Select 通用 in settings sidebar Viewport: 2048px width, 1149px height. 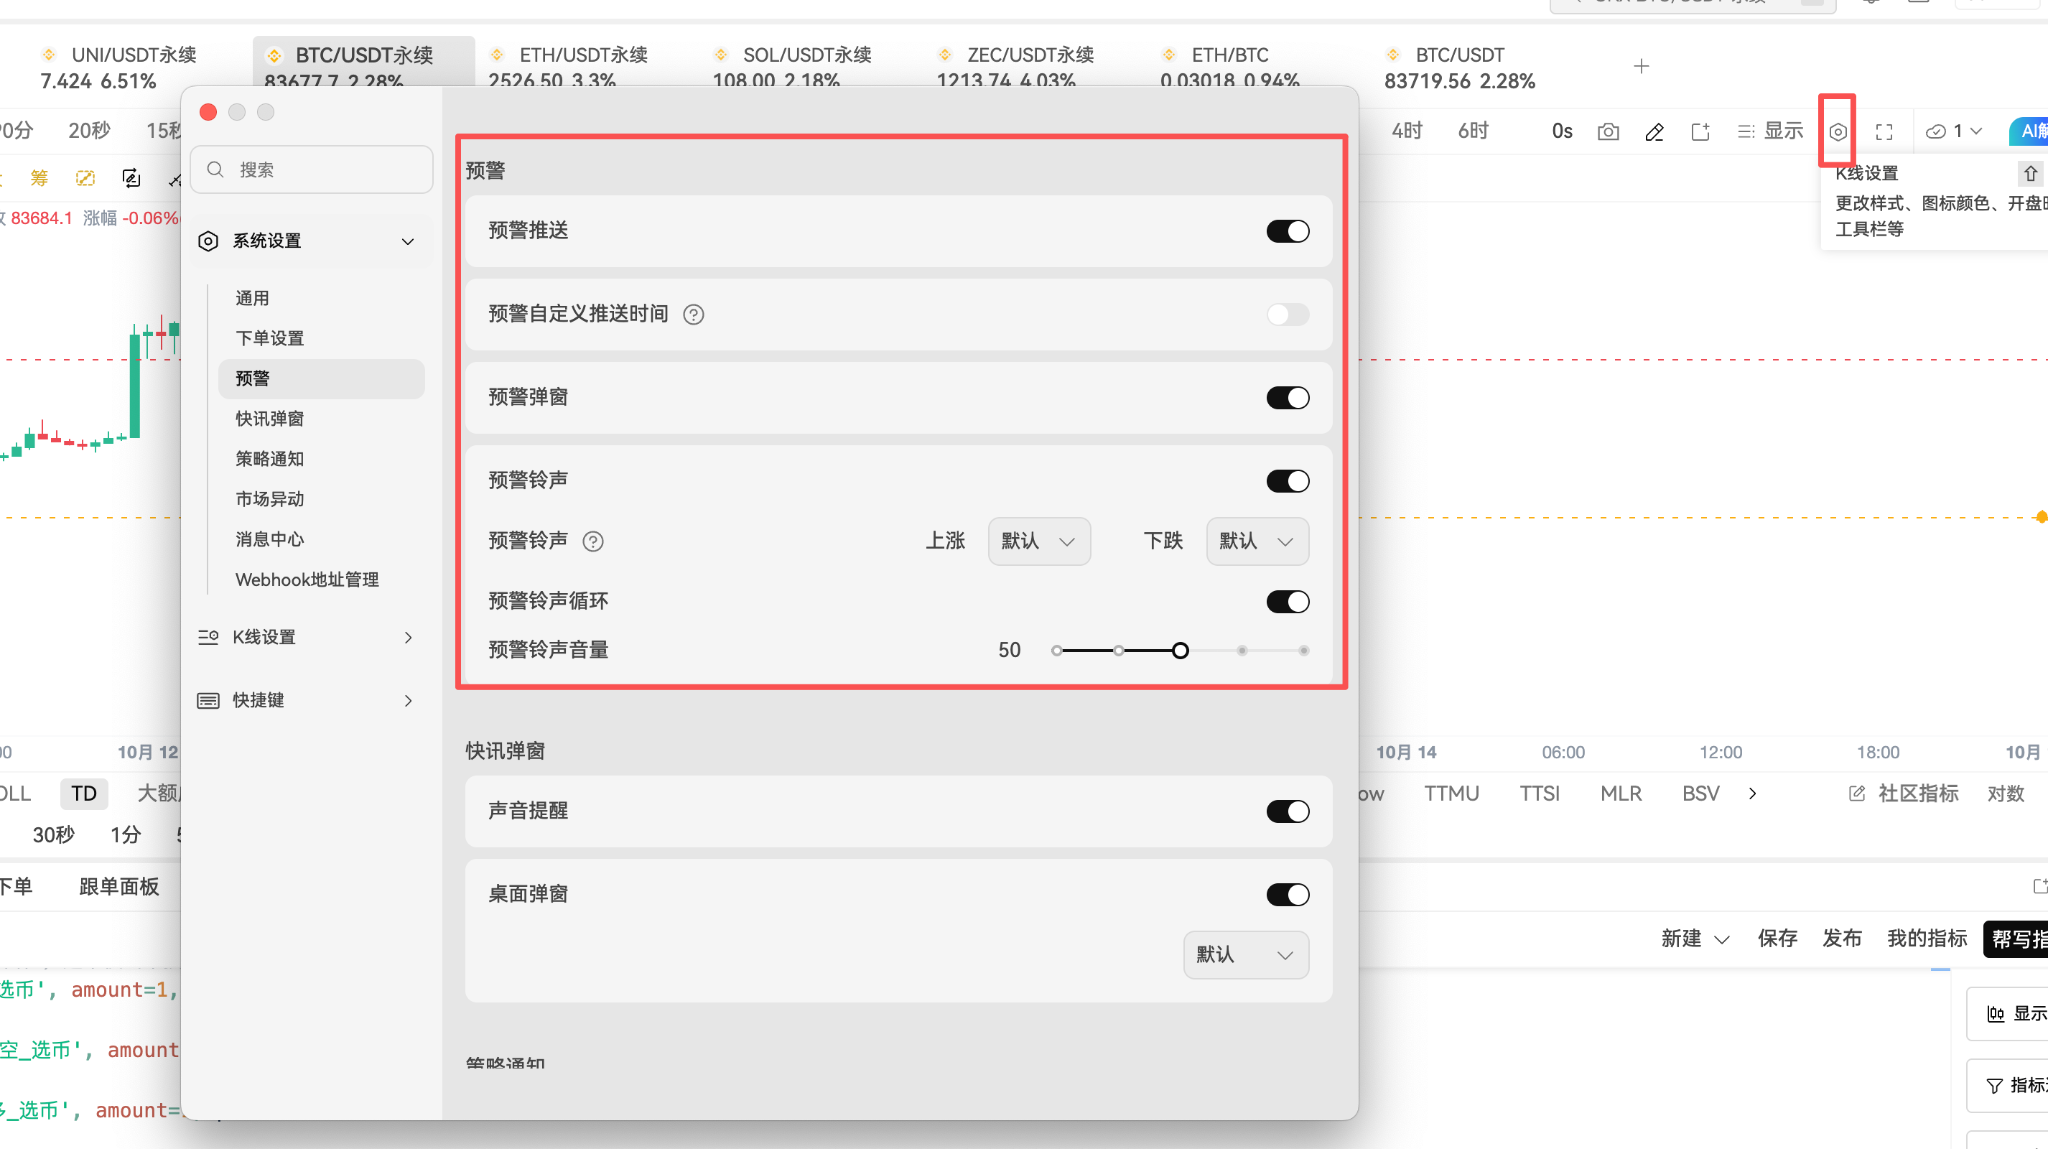tap(252, 298)
